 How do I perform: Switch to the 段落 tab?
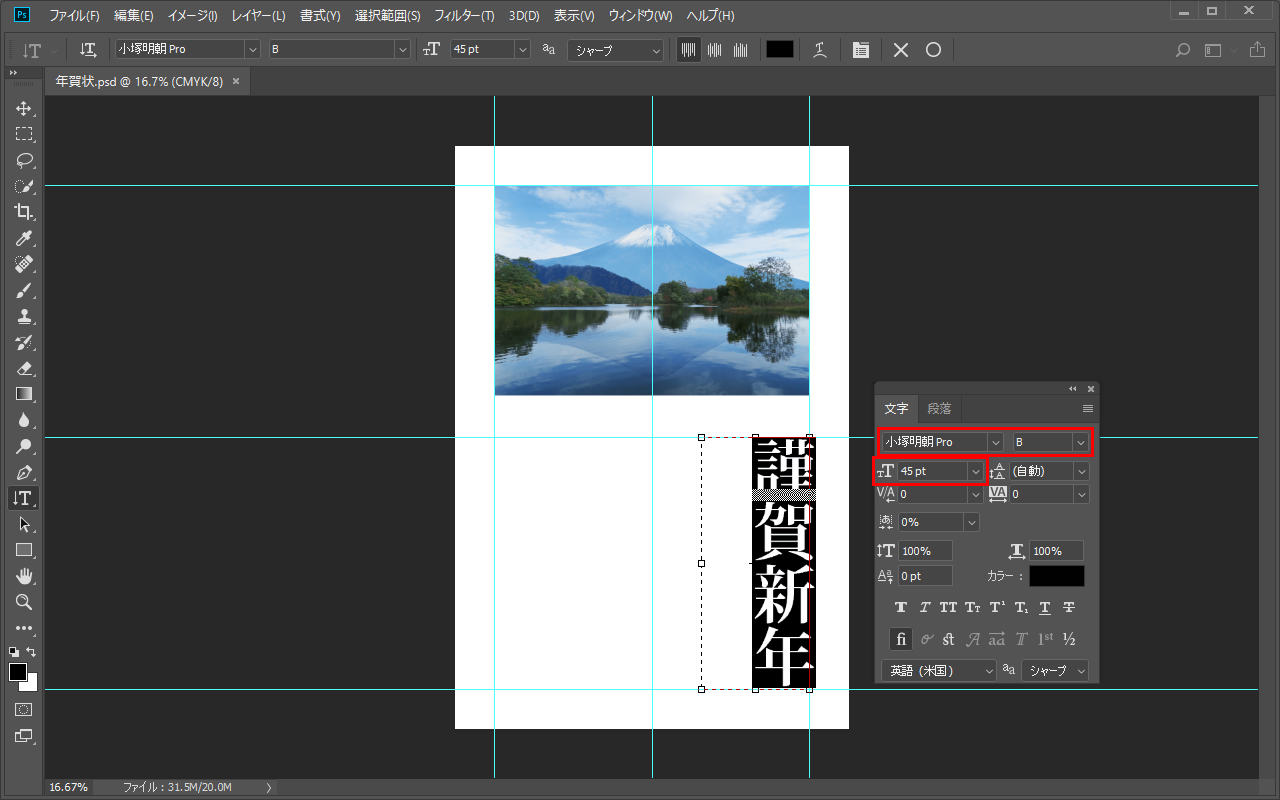point(939,408)
